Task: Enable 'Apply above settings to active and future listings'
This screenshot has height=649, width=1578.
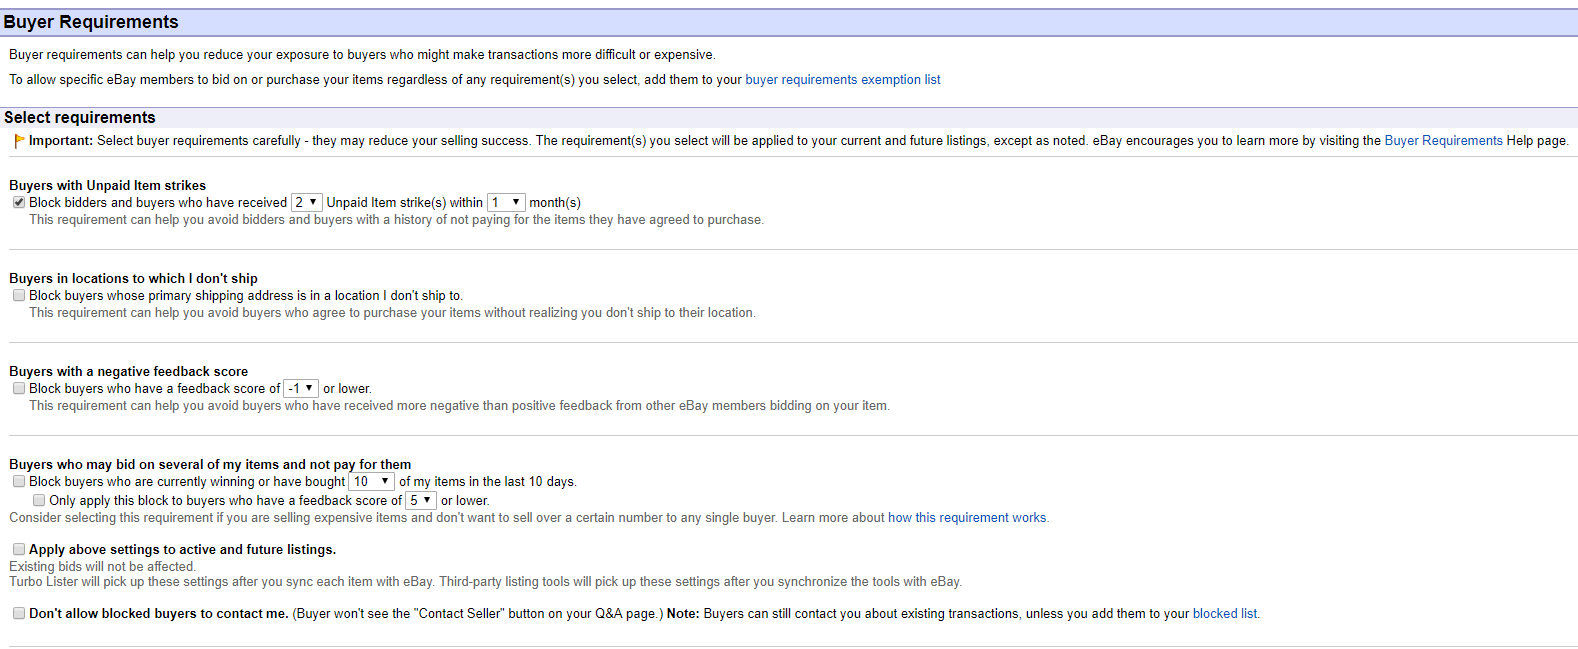Action: (x=19, y=549)
